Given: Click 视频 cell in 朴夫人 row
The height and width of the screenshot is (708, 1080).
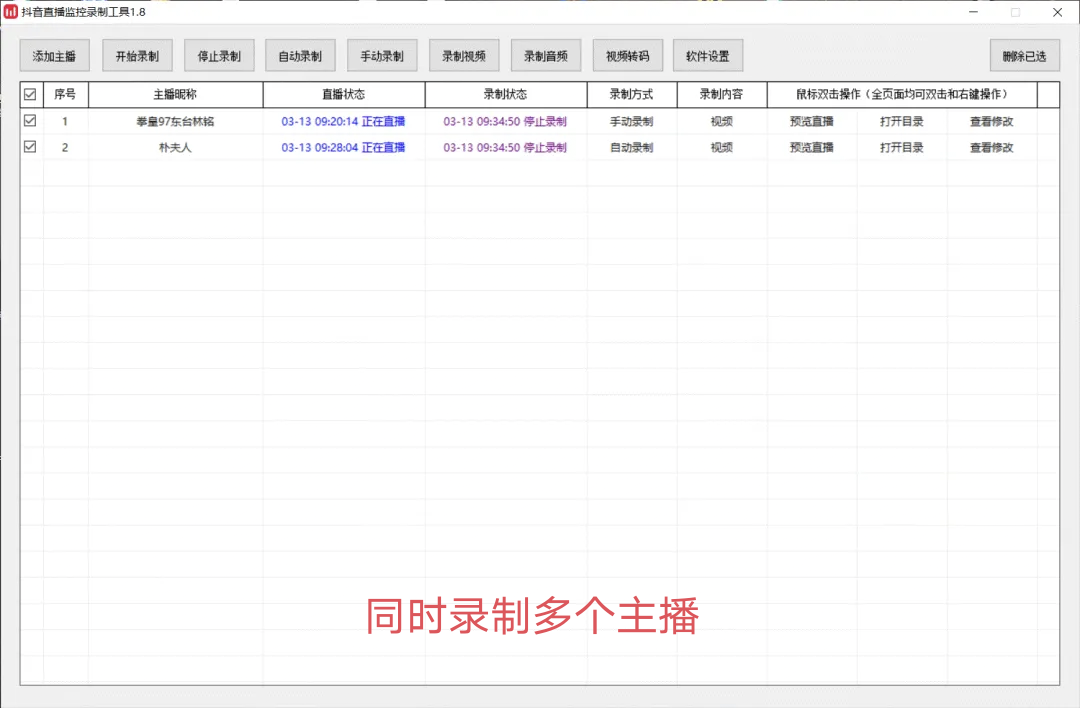Looking at the screenshot, I should coord(722,147).
